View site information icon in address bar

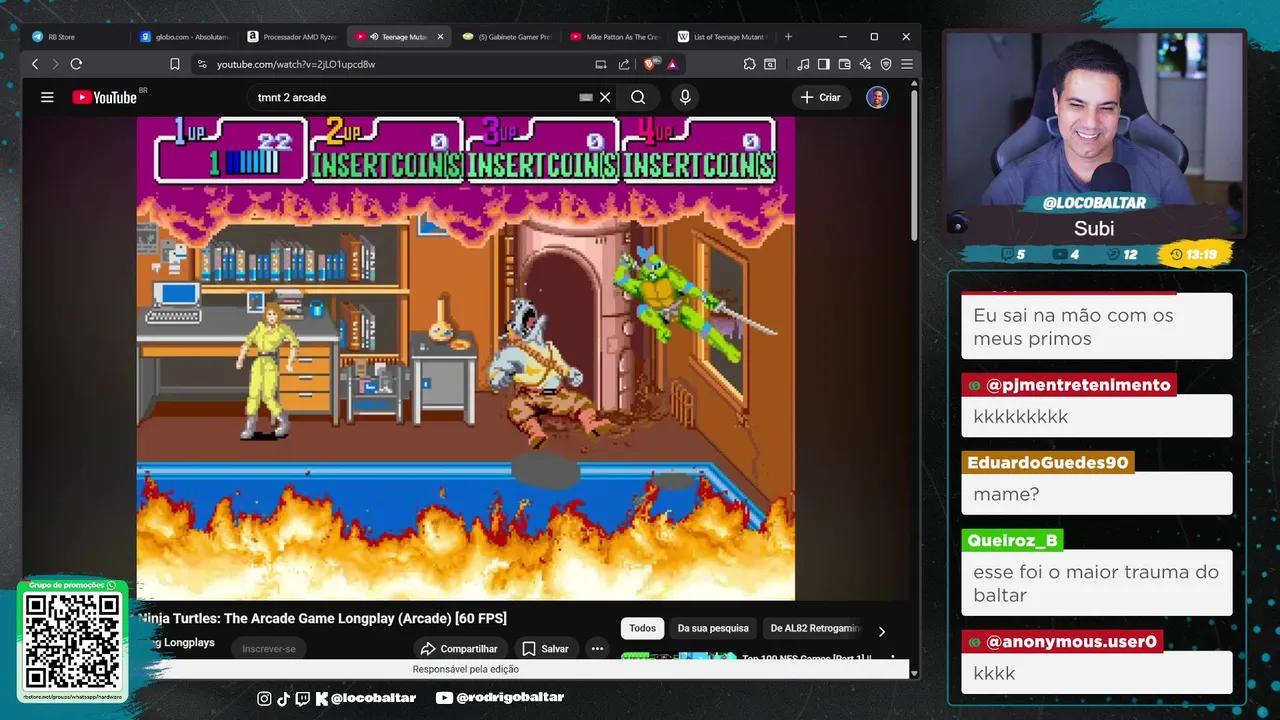tap(201, 64)
